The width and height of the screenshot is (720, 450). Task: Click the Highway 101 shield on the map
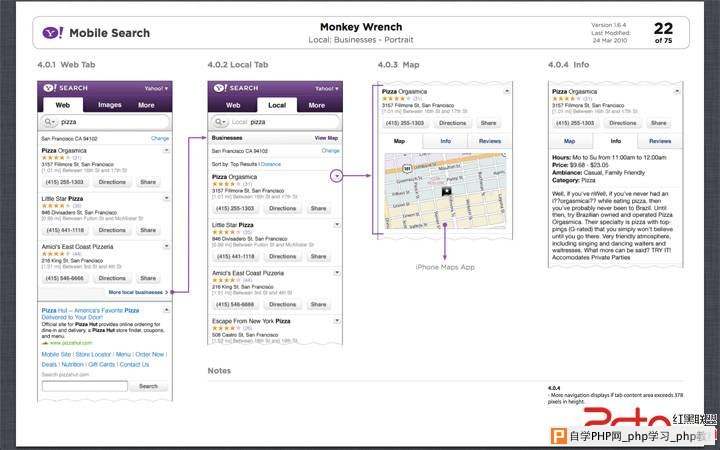click(x=407, y=169)
